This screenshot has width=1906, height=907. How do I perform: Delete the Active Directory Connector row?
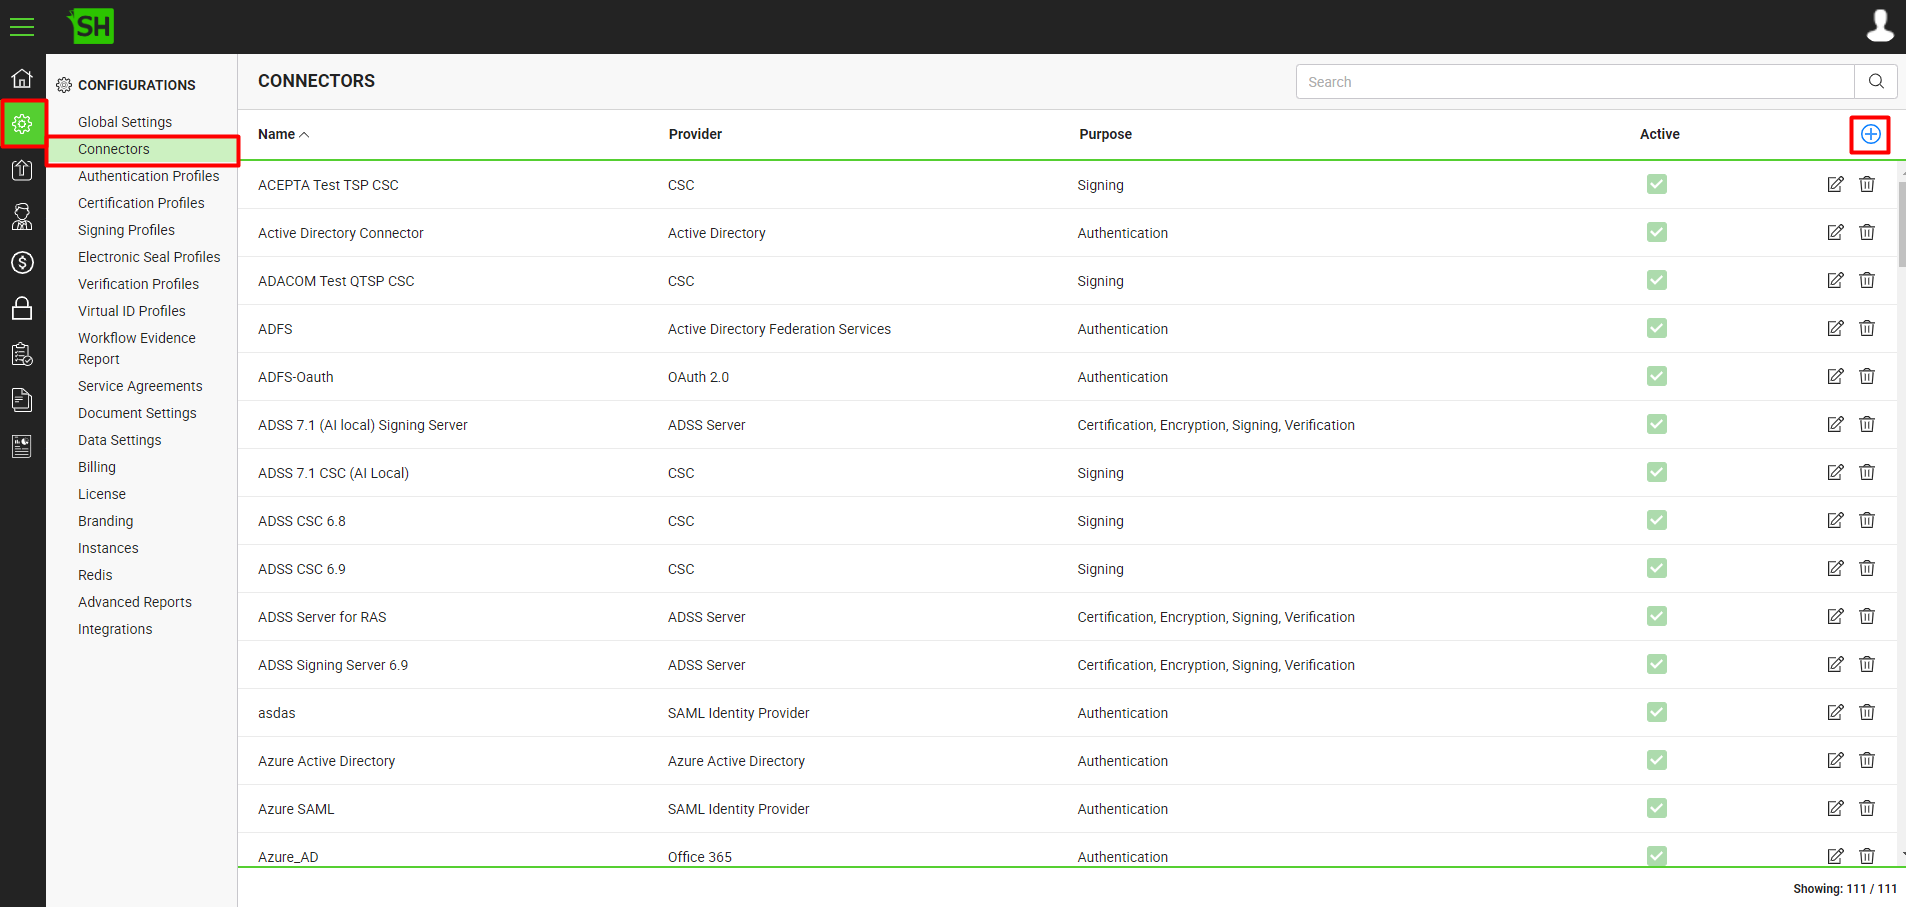[1867, 232]
